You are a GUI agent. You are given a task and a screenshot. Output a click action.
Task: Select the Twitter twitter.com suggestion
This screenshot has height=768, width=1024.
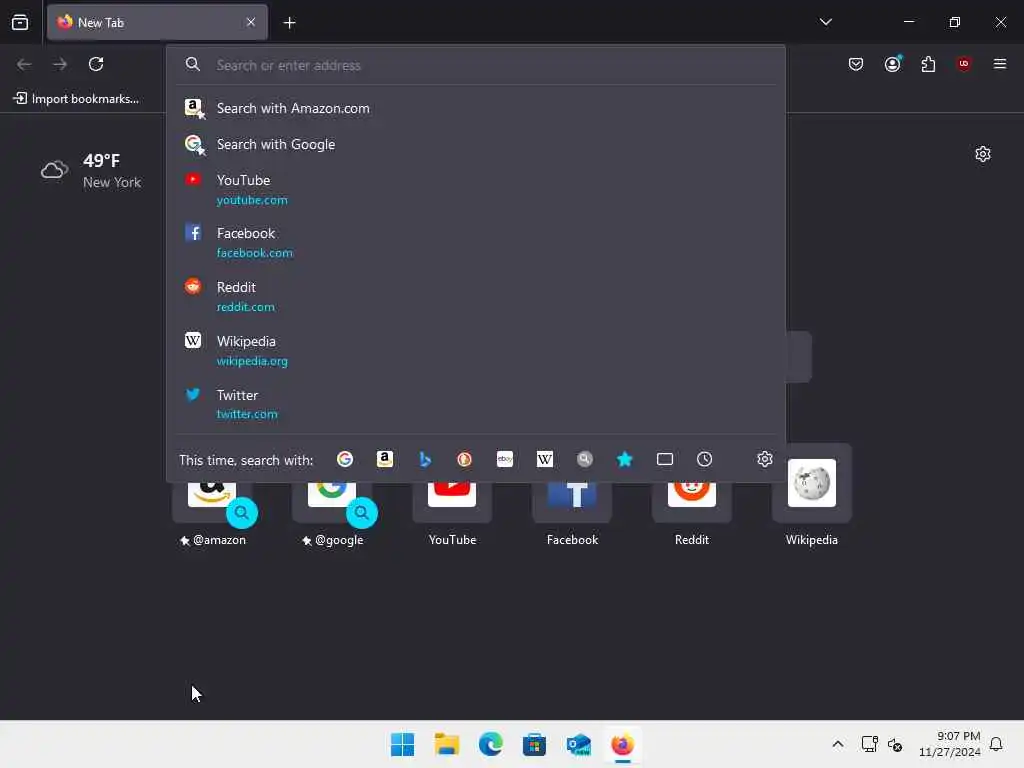point(476,404)
